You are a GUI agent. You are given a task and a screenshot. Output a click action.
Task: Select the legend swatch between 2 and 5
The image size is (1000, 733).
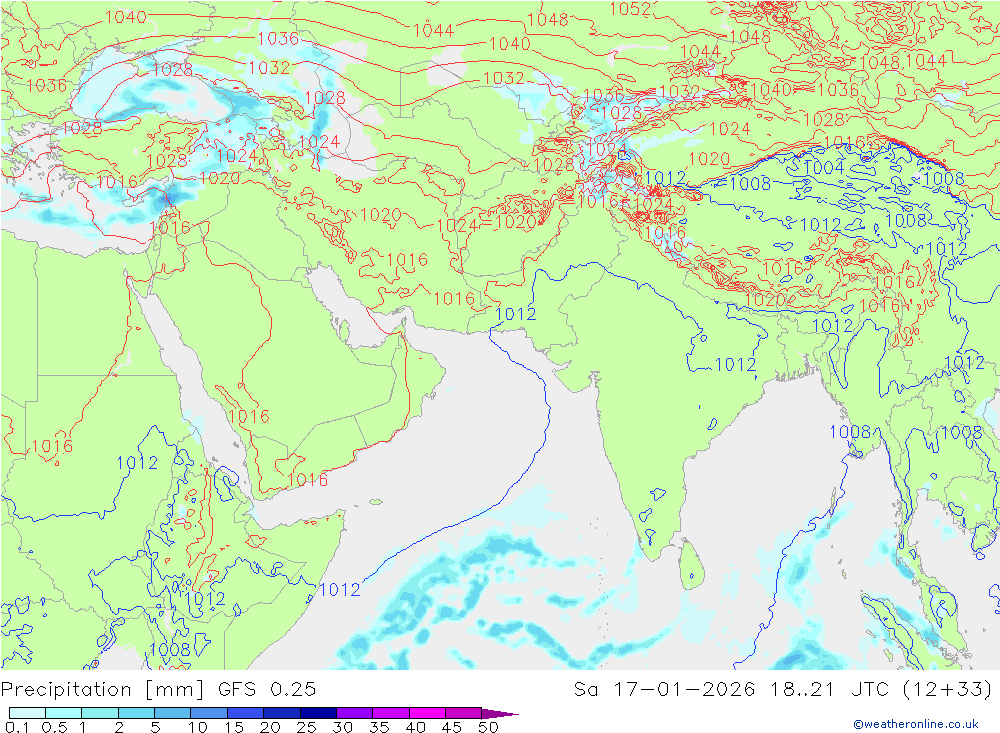click(136, 713)
